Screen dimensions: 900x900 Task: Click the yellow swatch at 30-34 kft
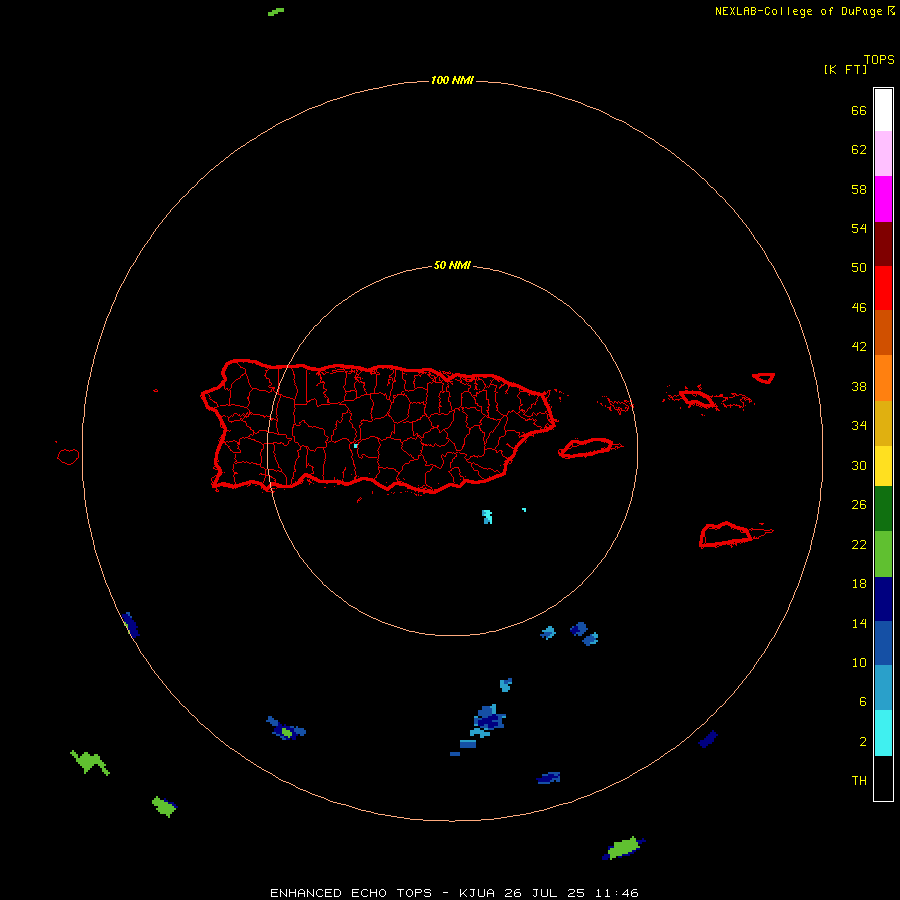click(883, 466)
